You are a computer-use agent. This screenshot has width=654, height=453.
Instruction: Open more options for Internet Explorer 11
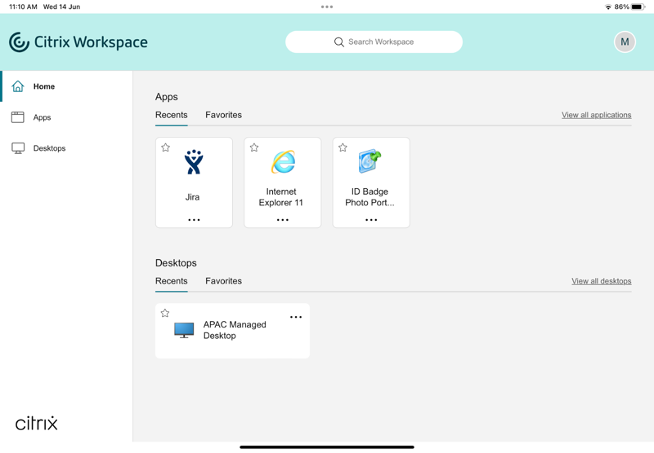tap(283, 219)
